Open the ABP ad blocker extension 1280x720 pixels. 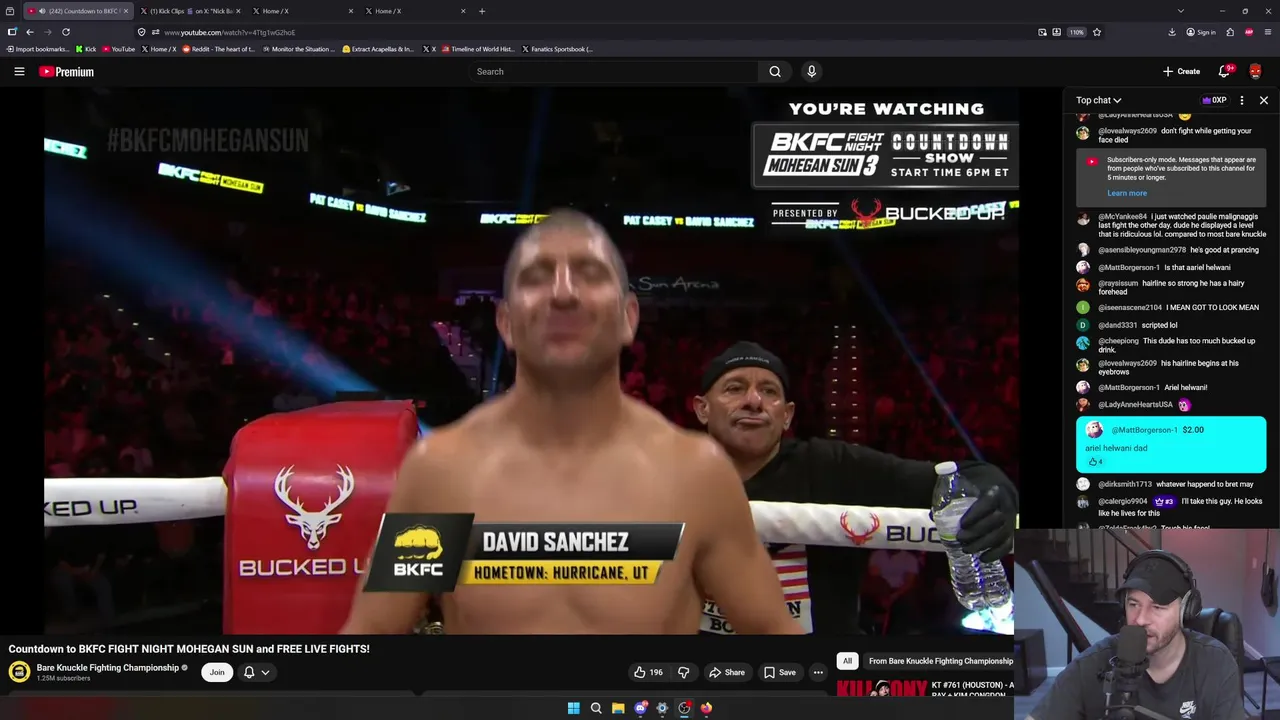(1249, 32)
